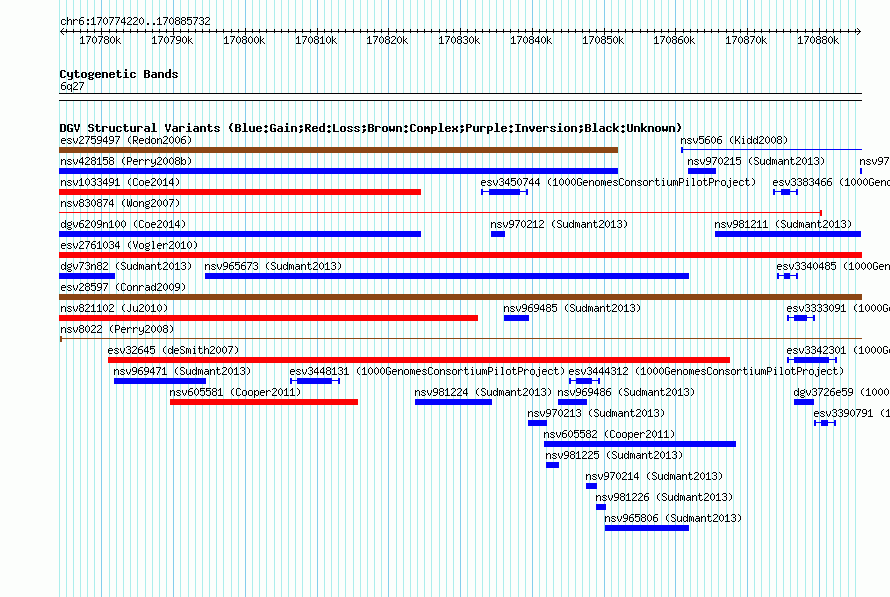This screenshot has width=890, height=597.
Task: Select nsv981224 (Sudmant2013) blue bar
Action: 454,402
